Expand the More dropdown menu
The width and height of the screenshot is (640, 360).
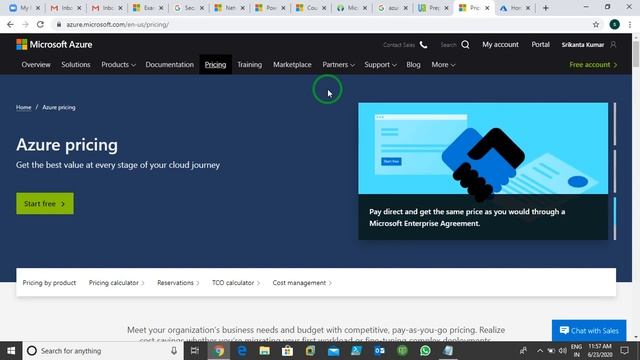tap(443, 64)
